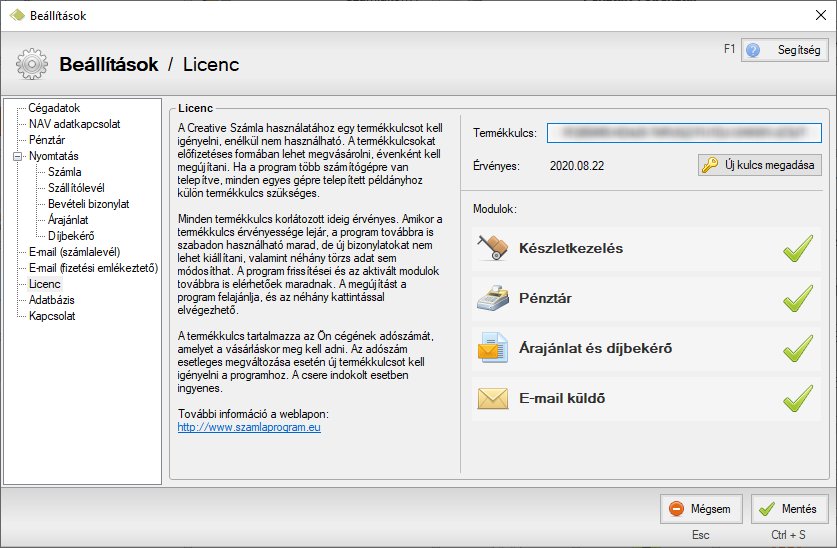The image size is (837, 548).
Task: Click the Pénztár module label
Action: 545,298
